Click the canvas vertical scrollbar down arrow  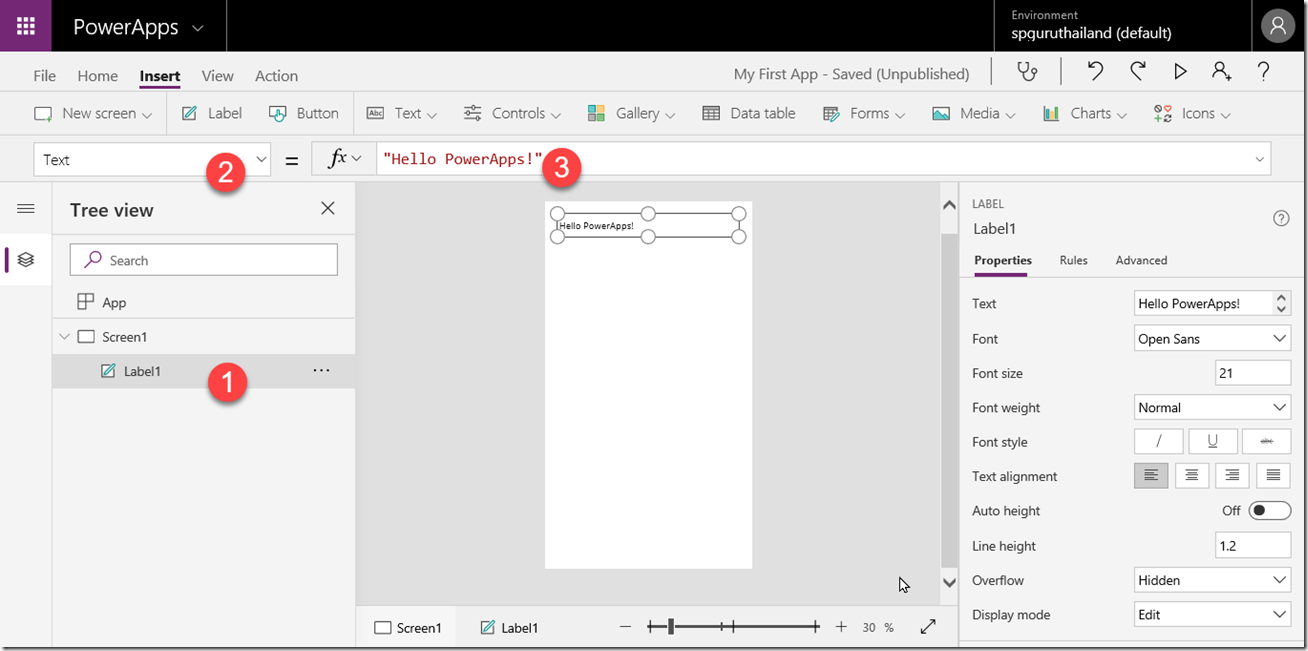pyautogui.click(x=949, y=583)
